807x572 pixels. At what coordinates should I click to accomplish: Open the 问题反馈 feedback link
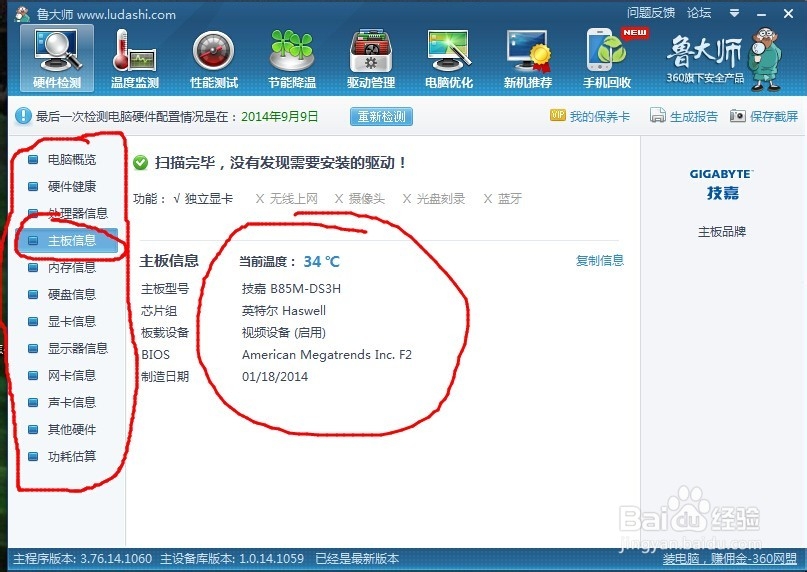(x=651, y=13)
